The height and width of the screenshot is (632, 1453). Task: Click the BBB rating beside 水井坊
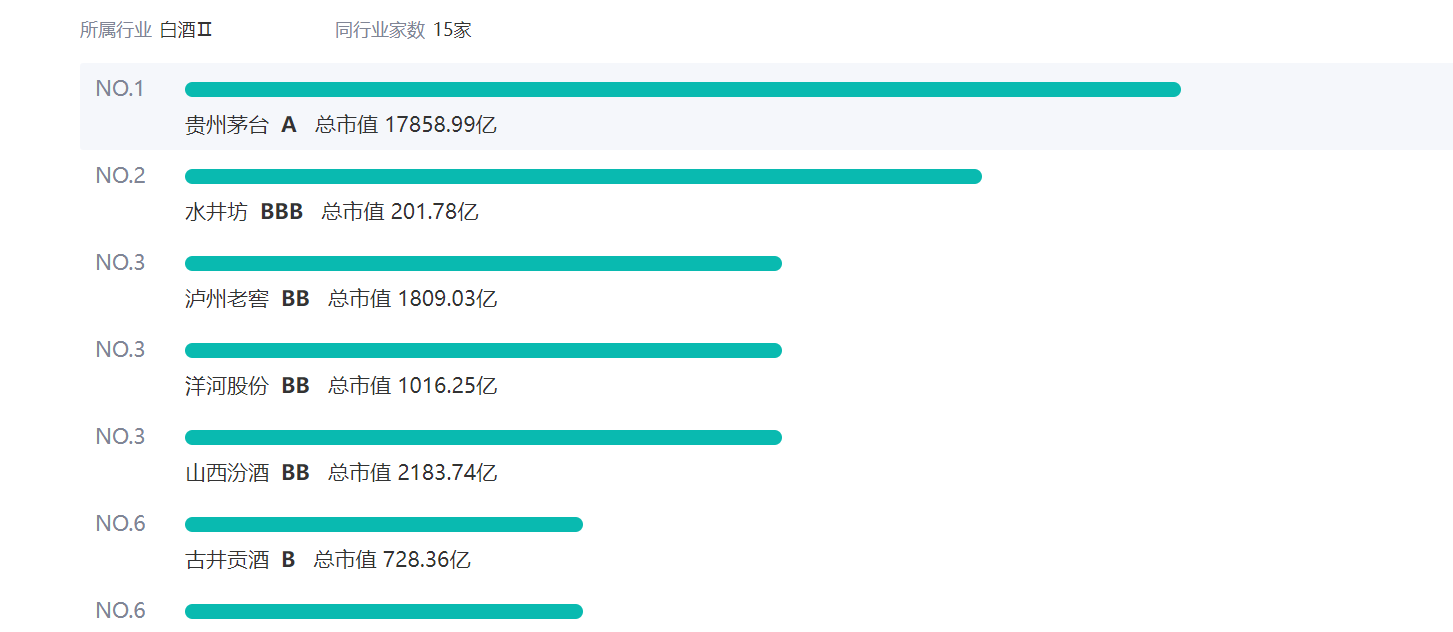click(x=282, y=212)
